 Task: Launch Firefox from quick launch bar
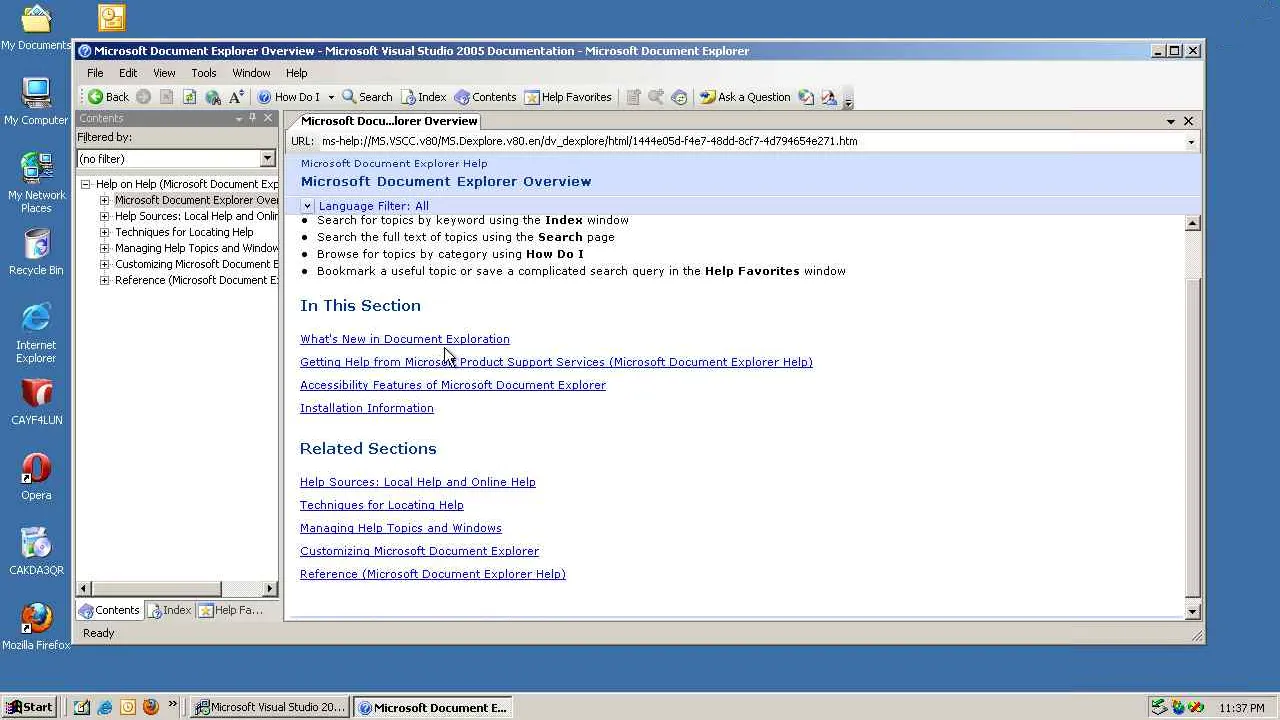coord(151,707)
